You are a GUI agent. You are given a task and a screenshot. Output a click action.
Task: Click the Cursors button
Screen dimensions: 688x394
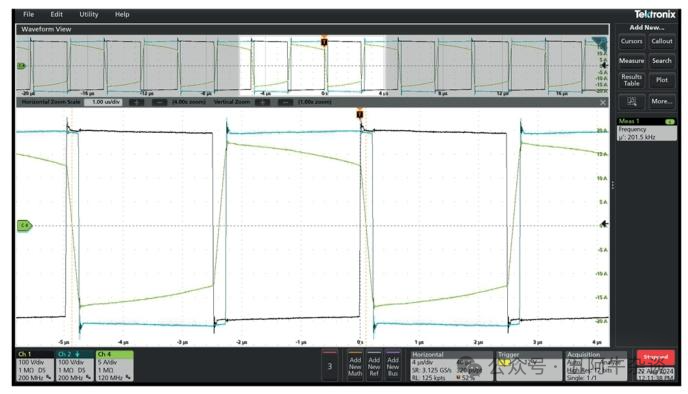pyautogui.click(x=631, y=41)
